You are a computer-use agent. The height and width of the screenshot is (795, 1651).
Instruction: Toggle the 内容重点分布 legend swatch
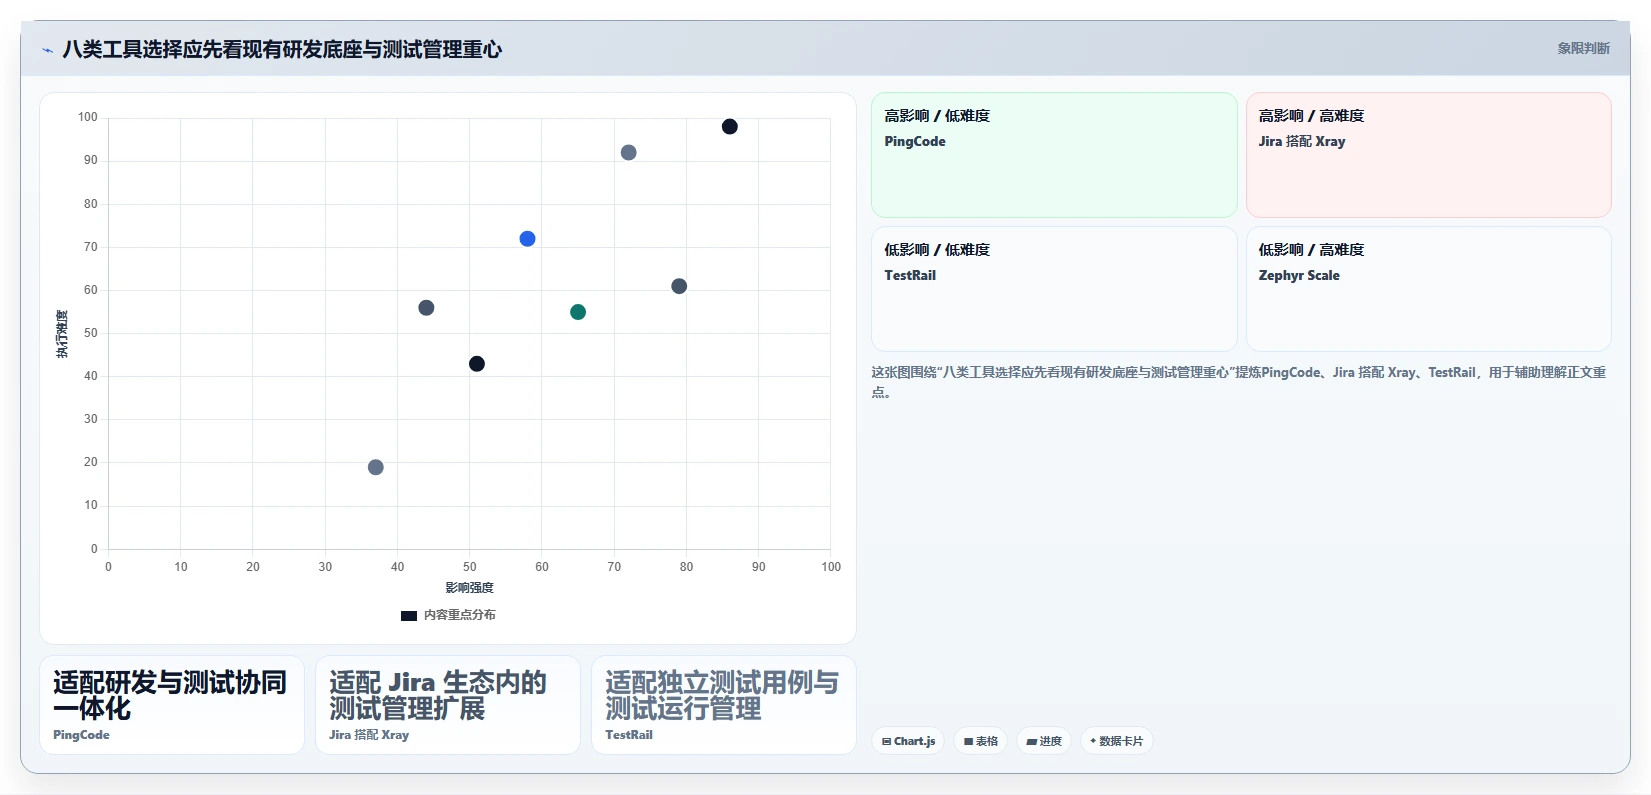(408, 616)
